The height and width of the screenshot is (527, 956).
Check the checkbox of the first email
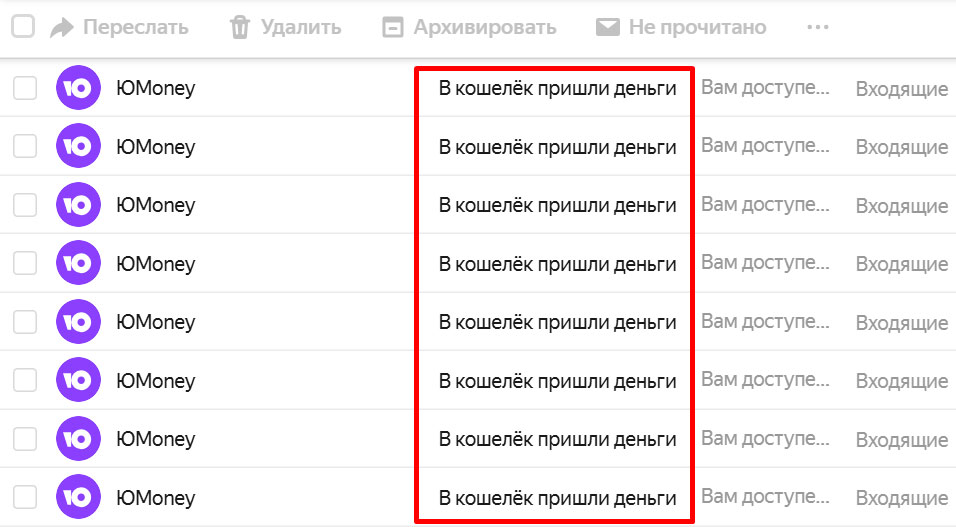25,89
